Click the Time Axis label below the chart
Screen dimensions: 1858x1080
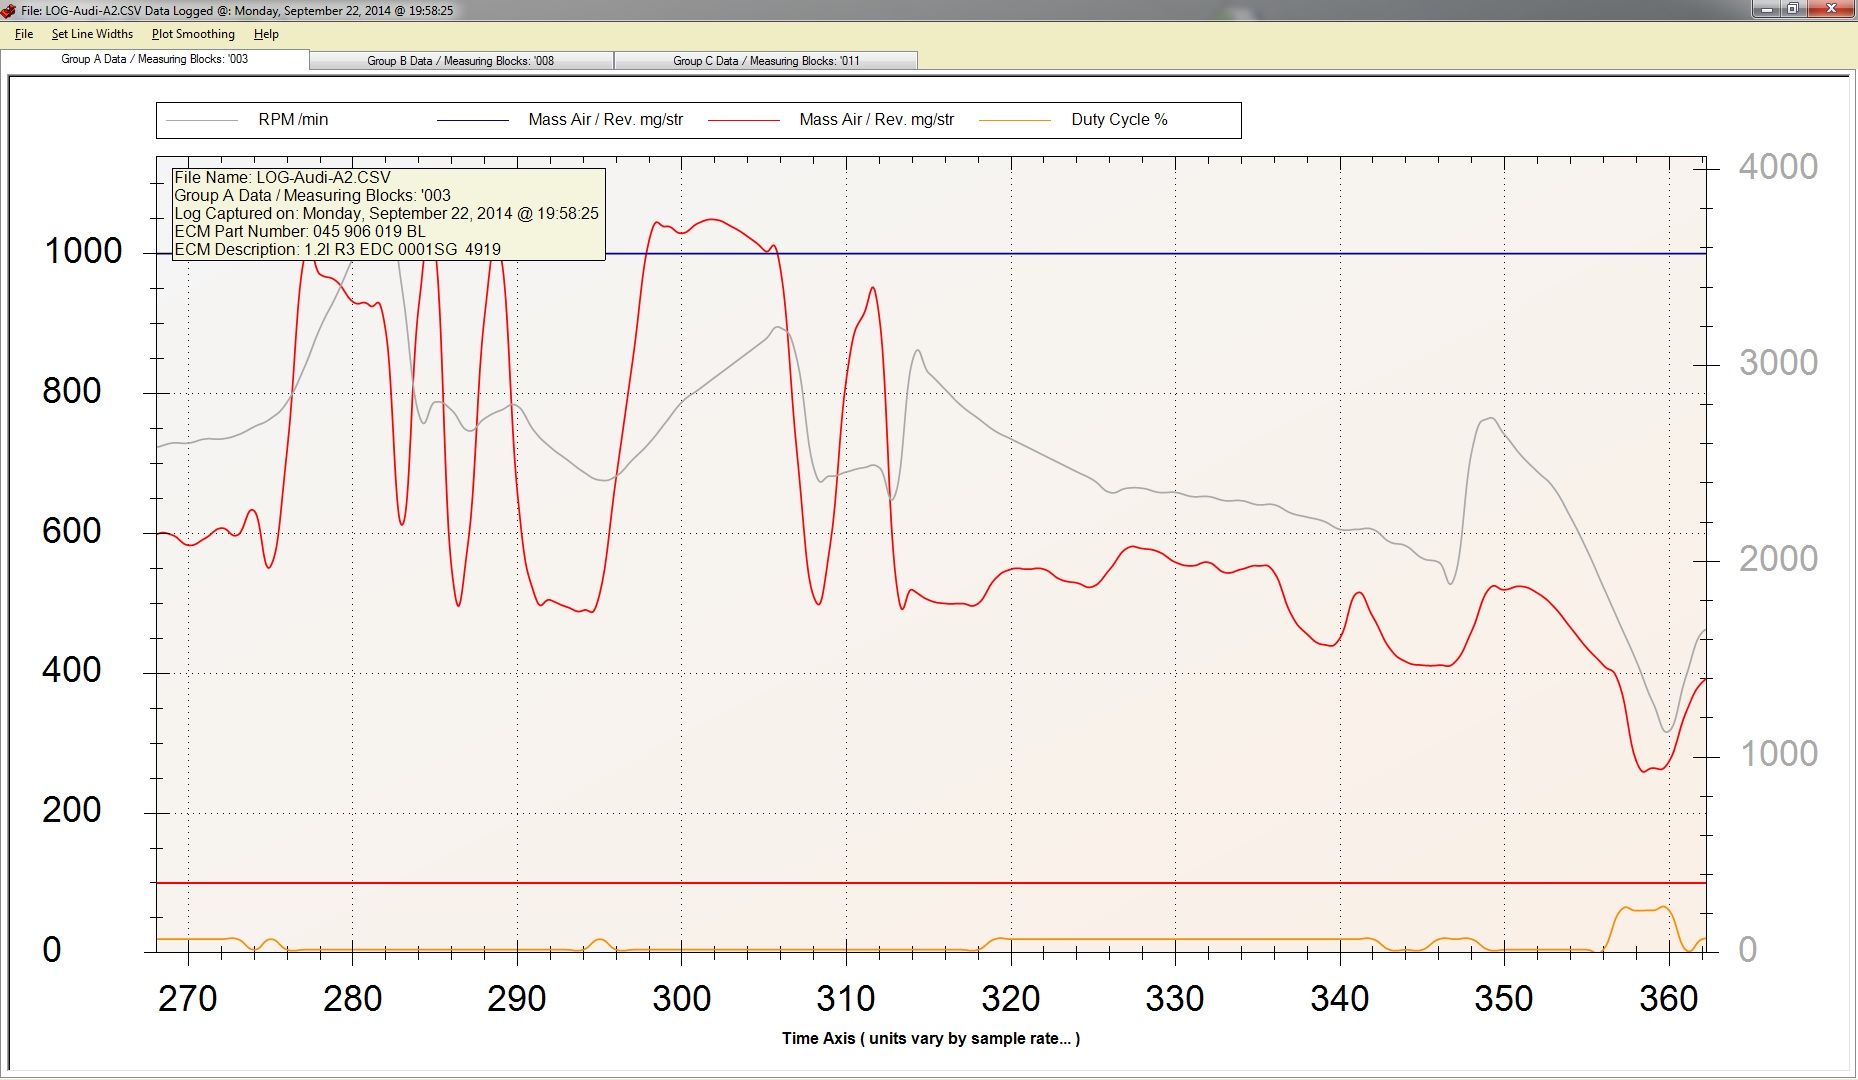[930, 1038]
